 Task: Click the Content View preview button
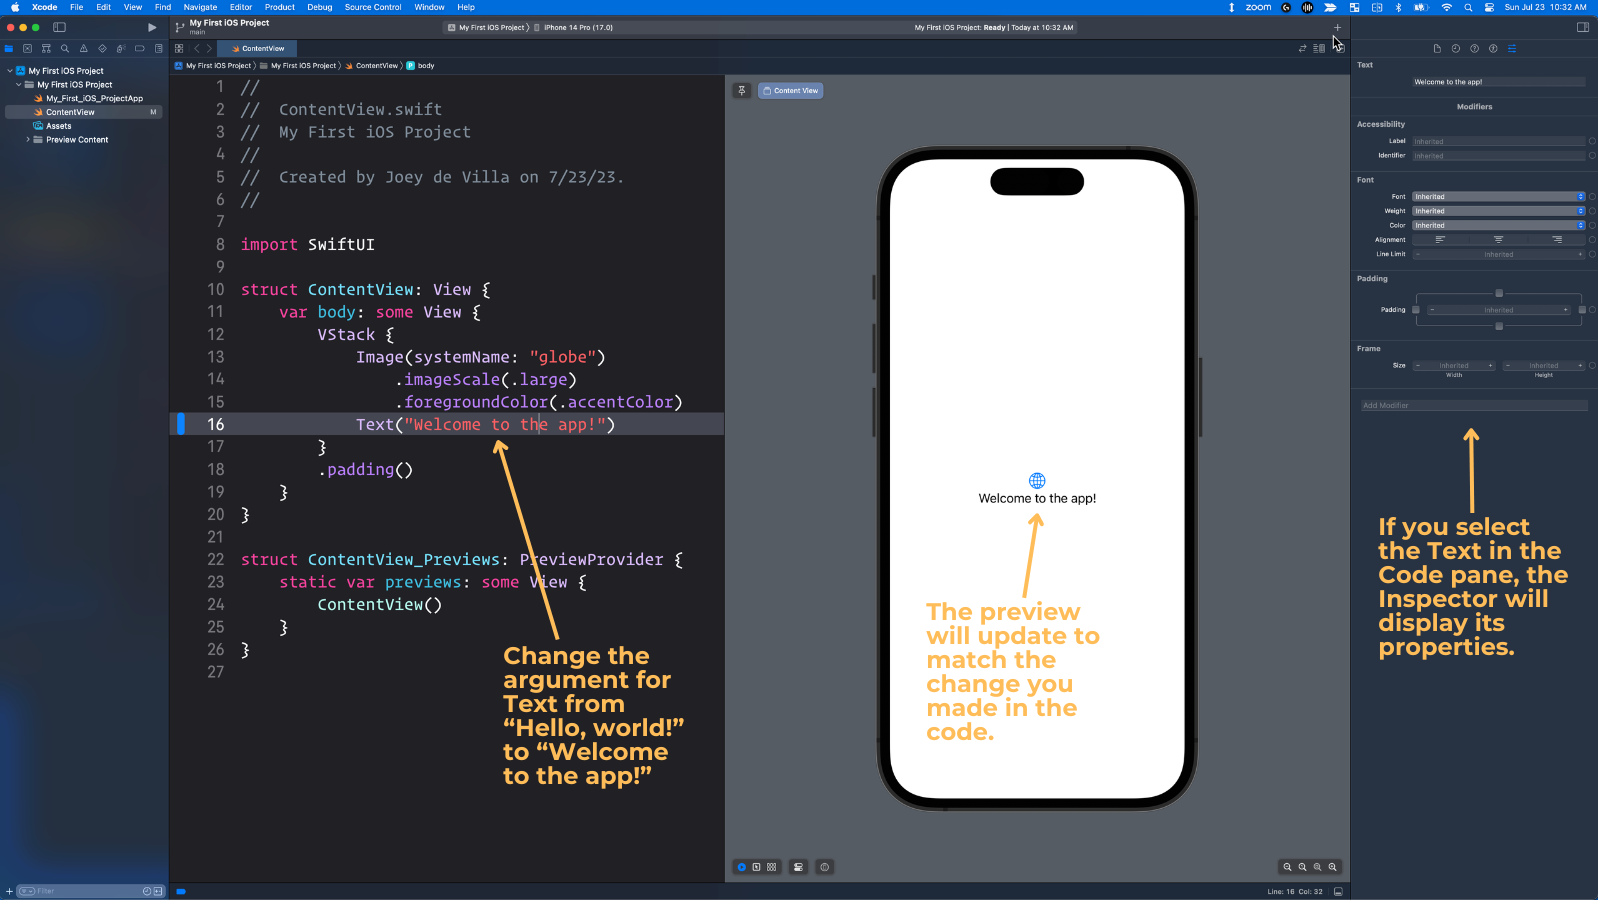click(x=790, y=90)
